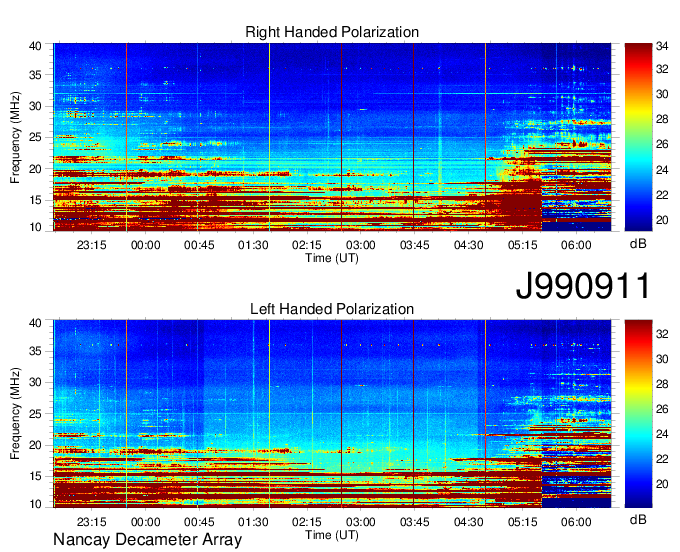Click the "Left Handed Polarization" plot title
Image resolution: width=680 pixels, height=552 pixels.
coord(332,309)
